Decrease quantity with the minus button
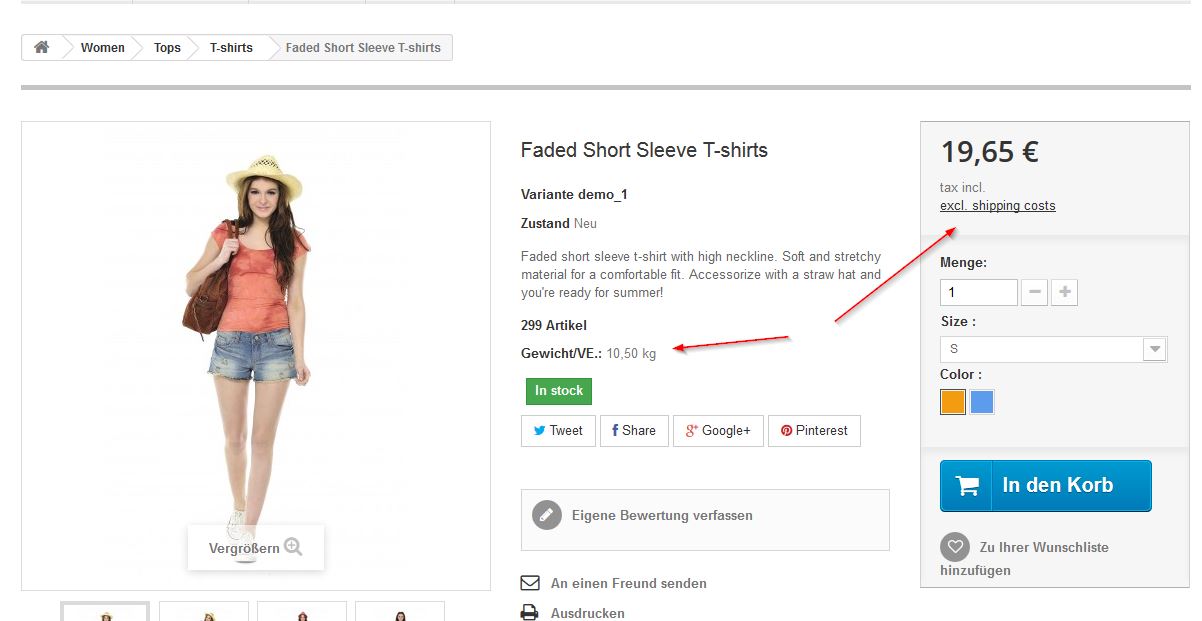 tap(1035, 293)
